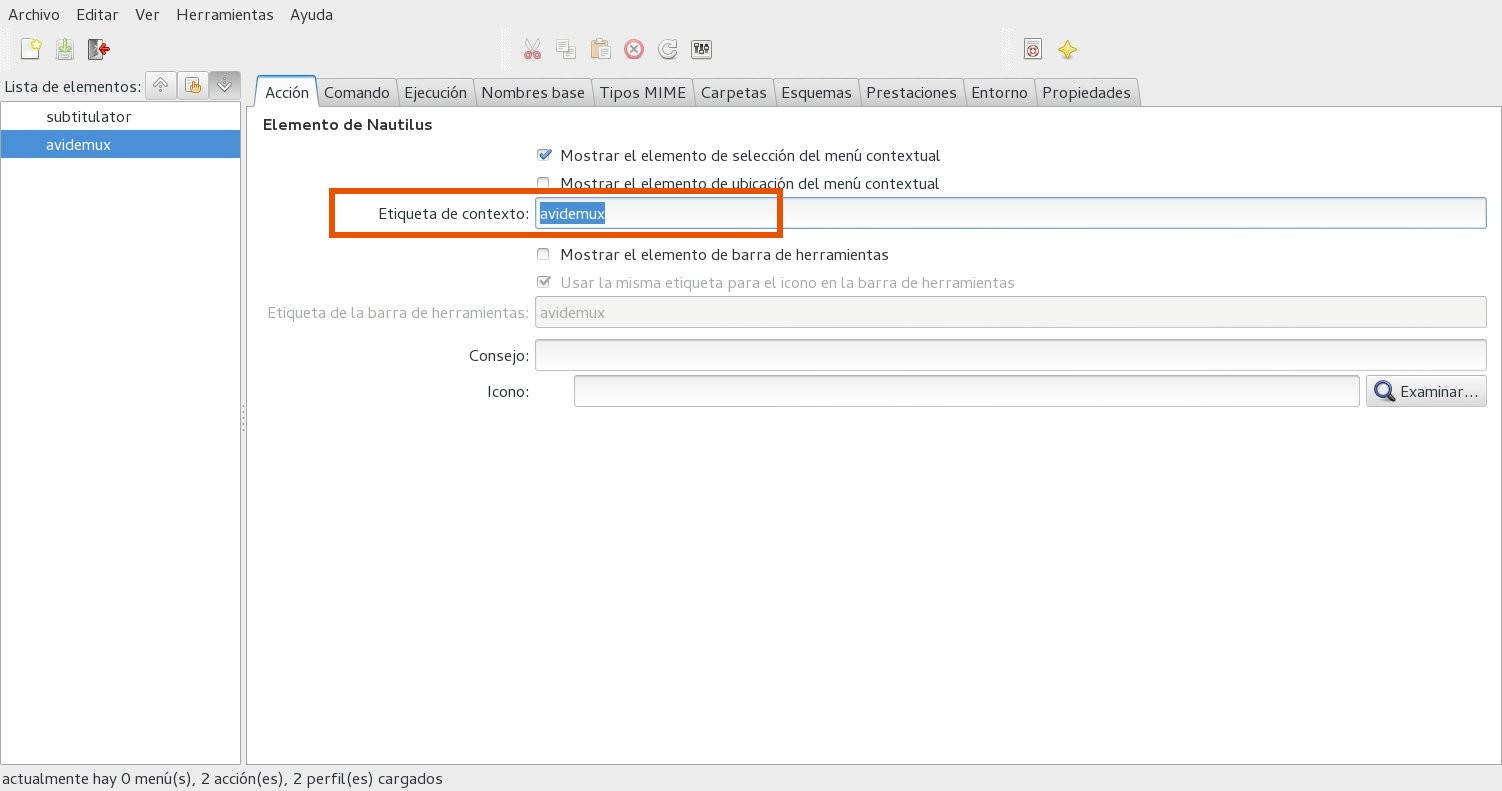Copy the selected item via the toolbar icon
The height and width of the screenshot is (791, 1502).
click(x=566, y=49)
